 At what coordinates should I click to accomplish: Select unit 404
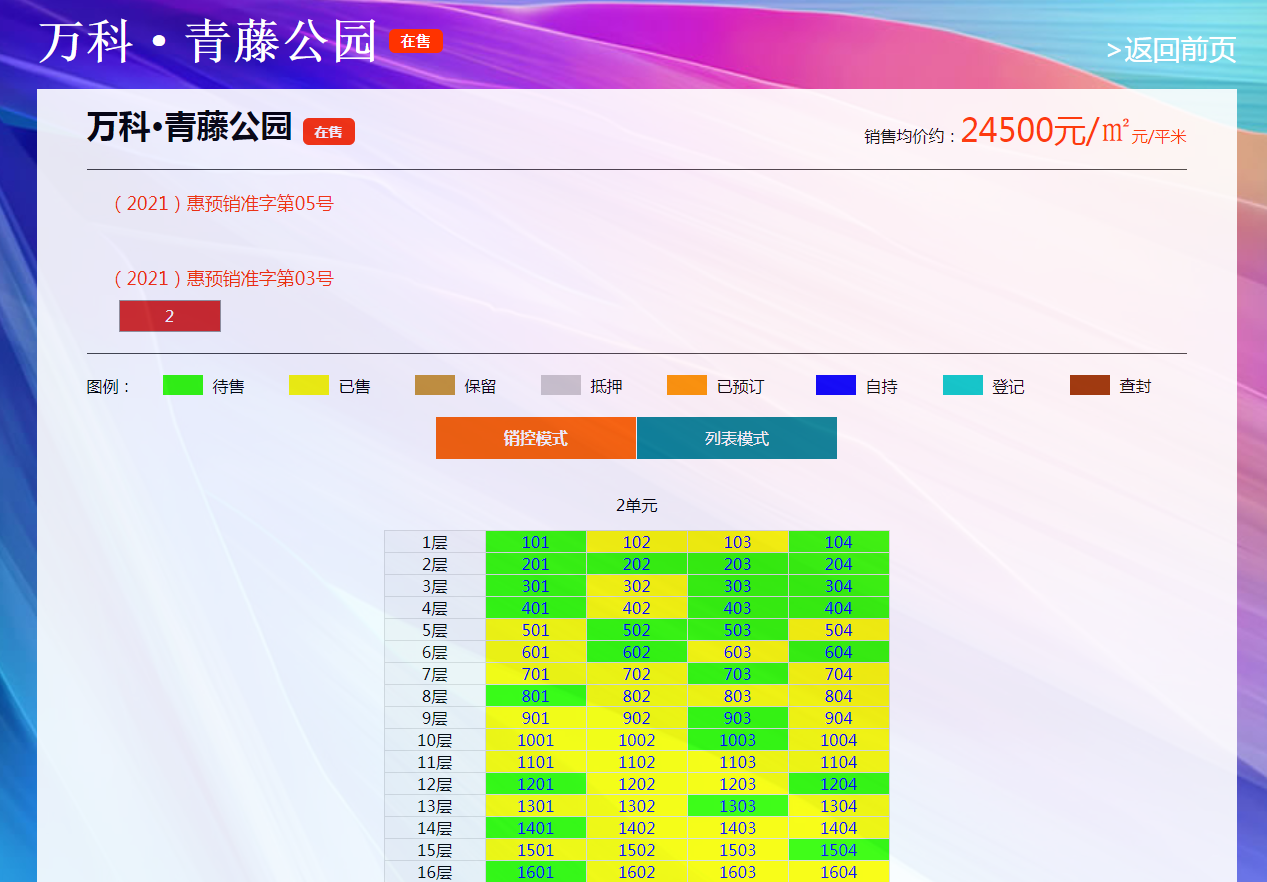tap(839, 608)
